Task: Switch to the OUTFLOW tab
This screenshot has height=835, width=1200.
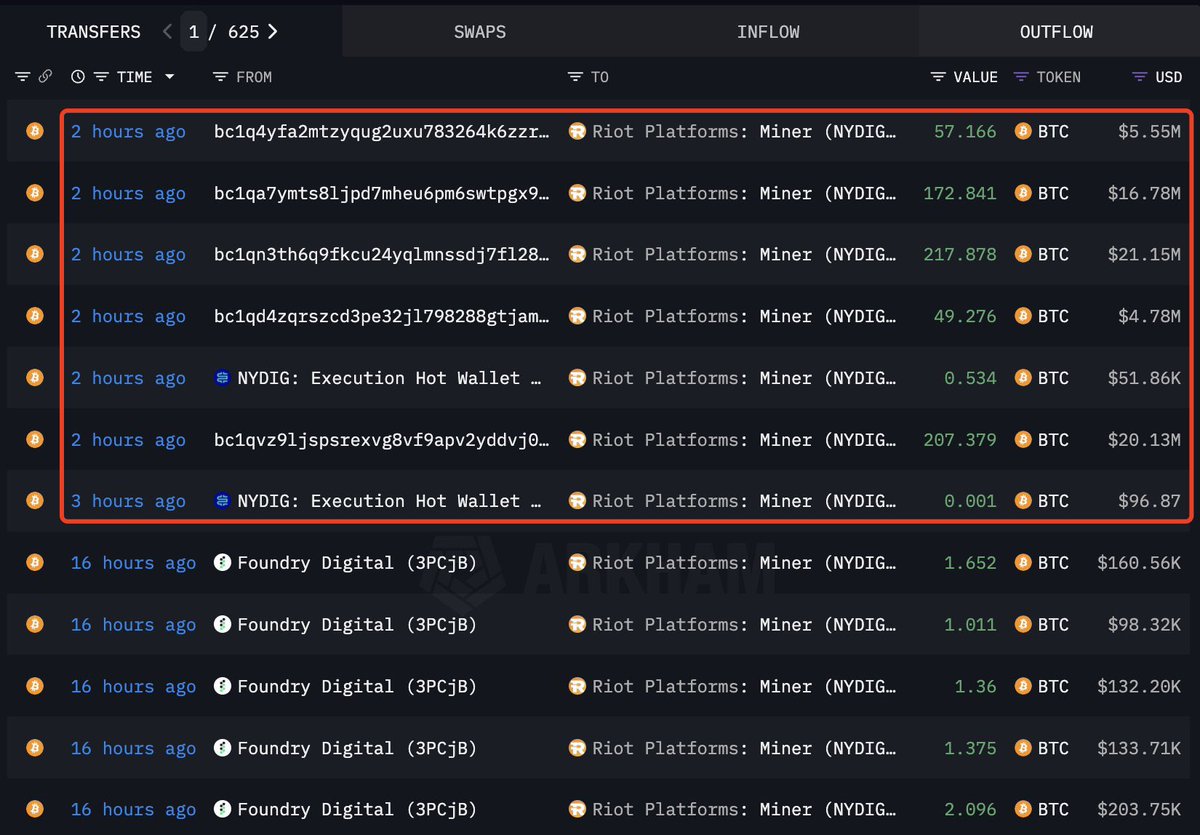Action: (1057, 32)
